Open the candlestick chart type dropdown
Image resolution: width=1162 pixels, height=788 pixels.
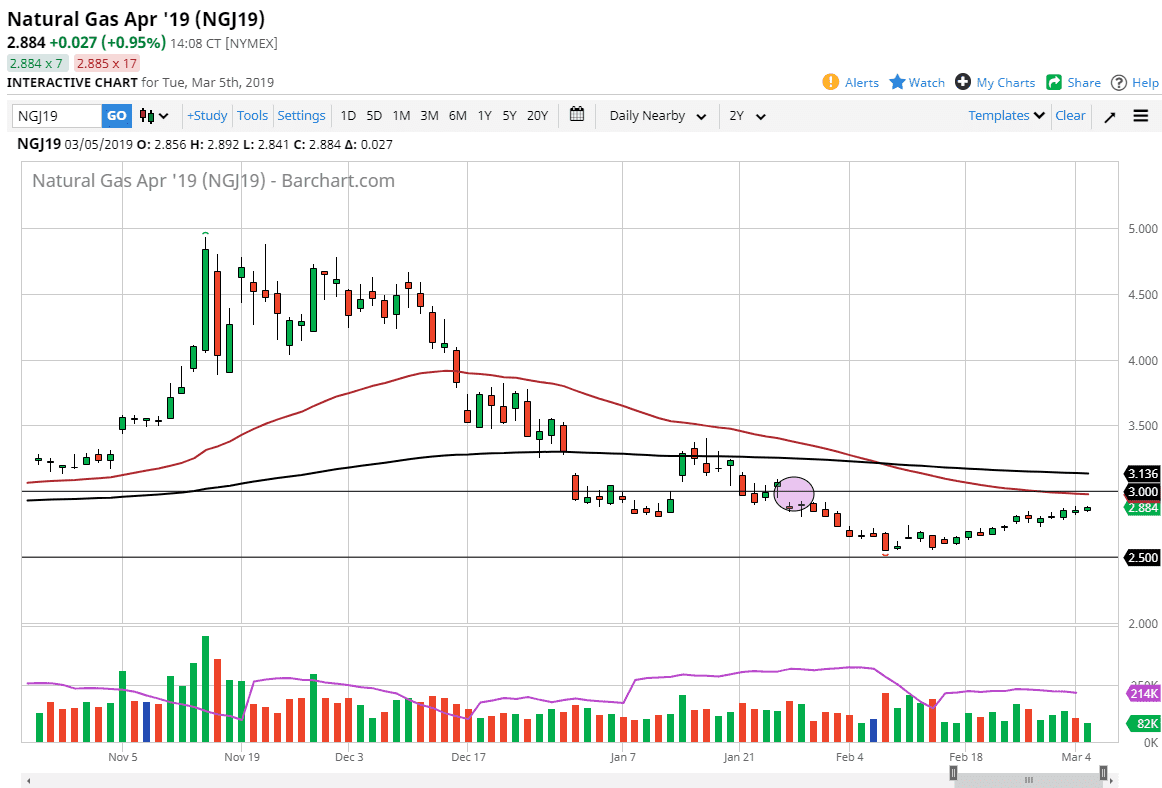tap(154, 116)
